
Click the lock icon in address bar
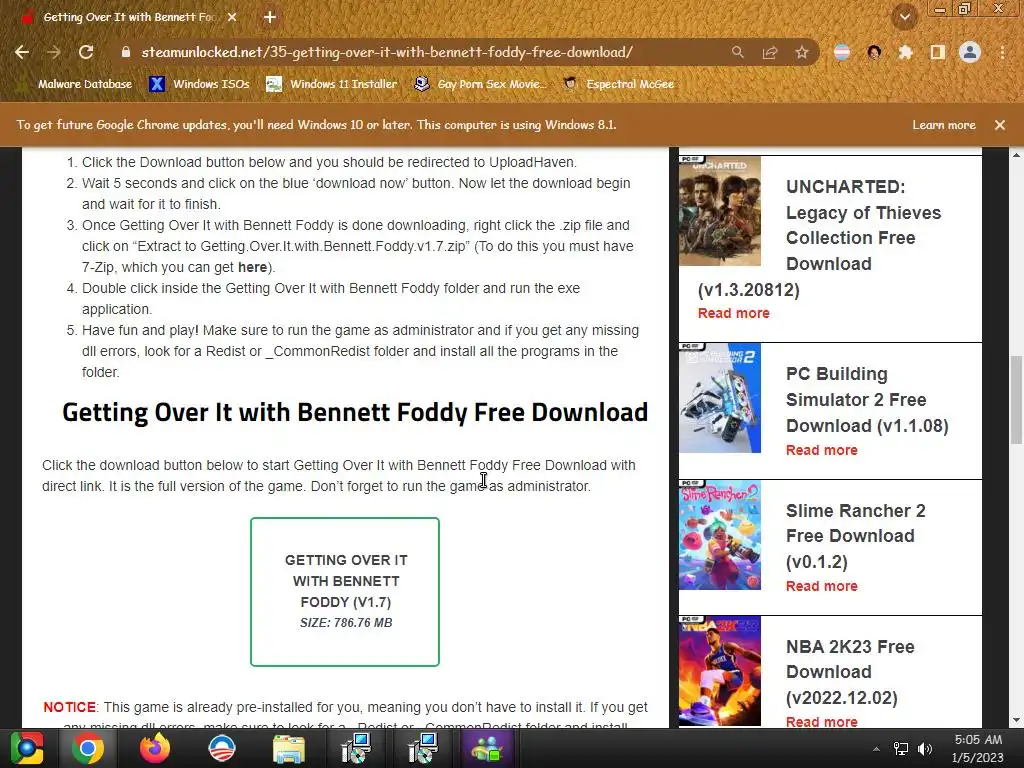pyautogui.click(x=126, y=52)
